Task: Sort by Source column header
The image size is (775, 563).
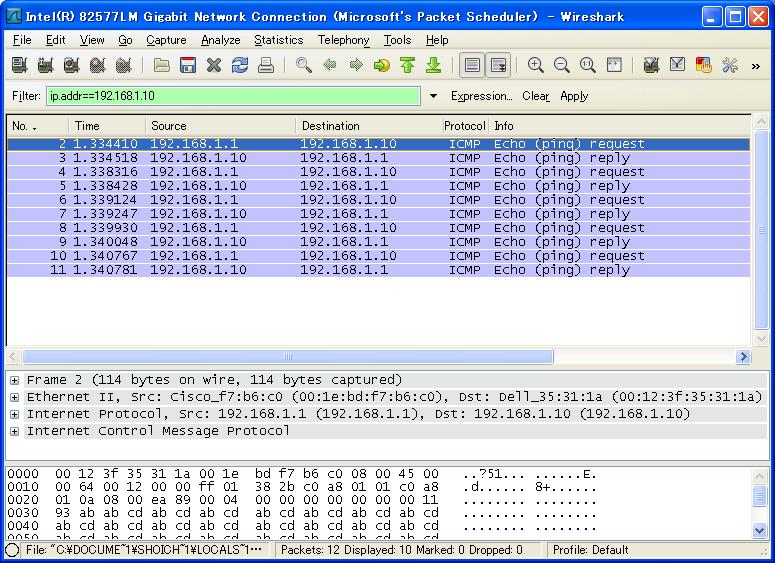Action: click(x=220, y=126)
